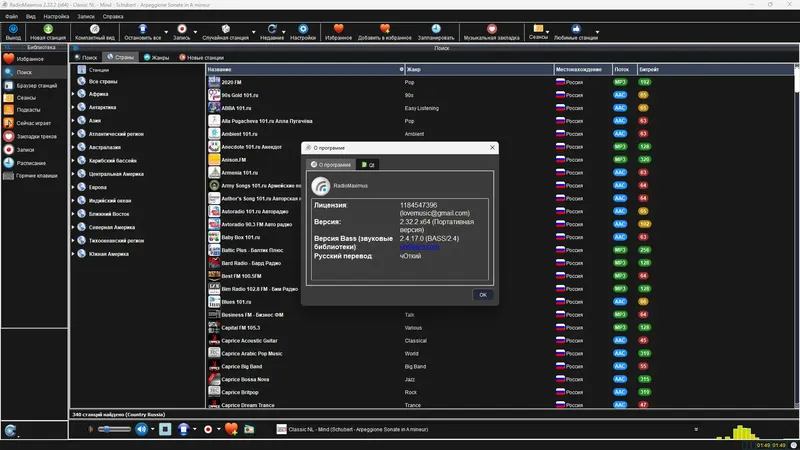The height and width of the screenshot is (450, 800).
Task: Switch to the Qt tab in about dialog
Action: 368,164
